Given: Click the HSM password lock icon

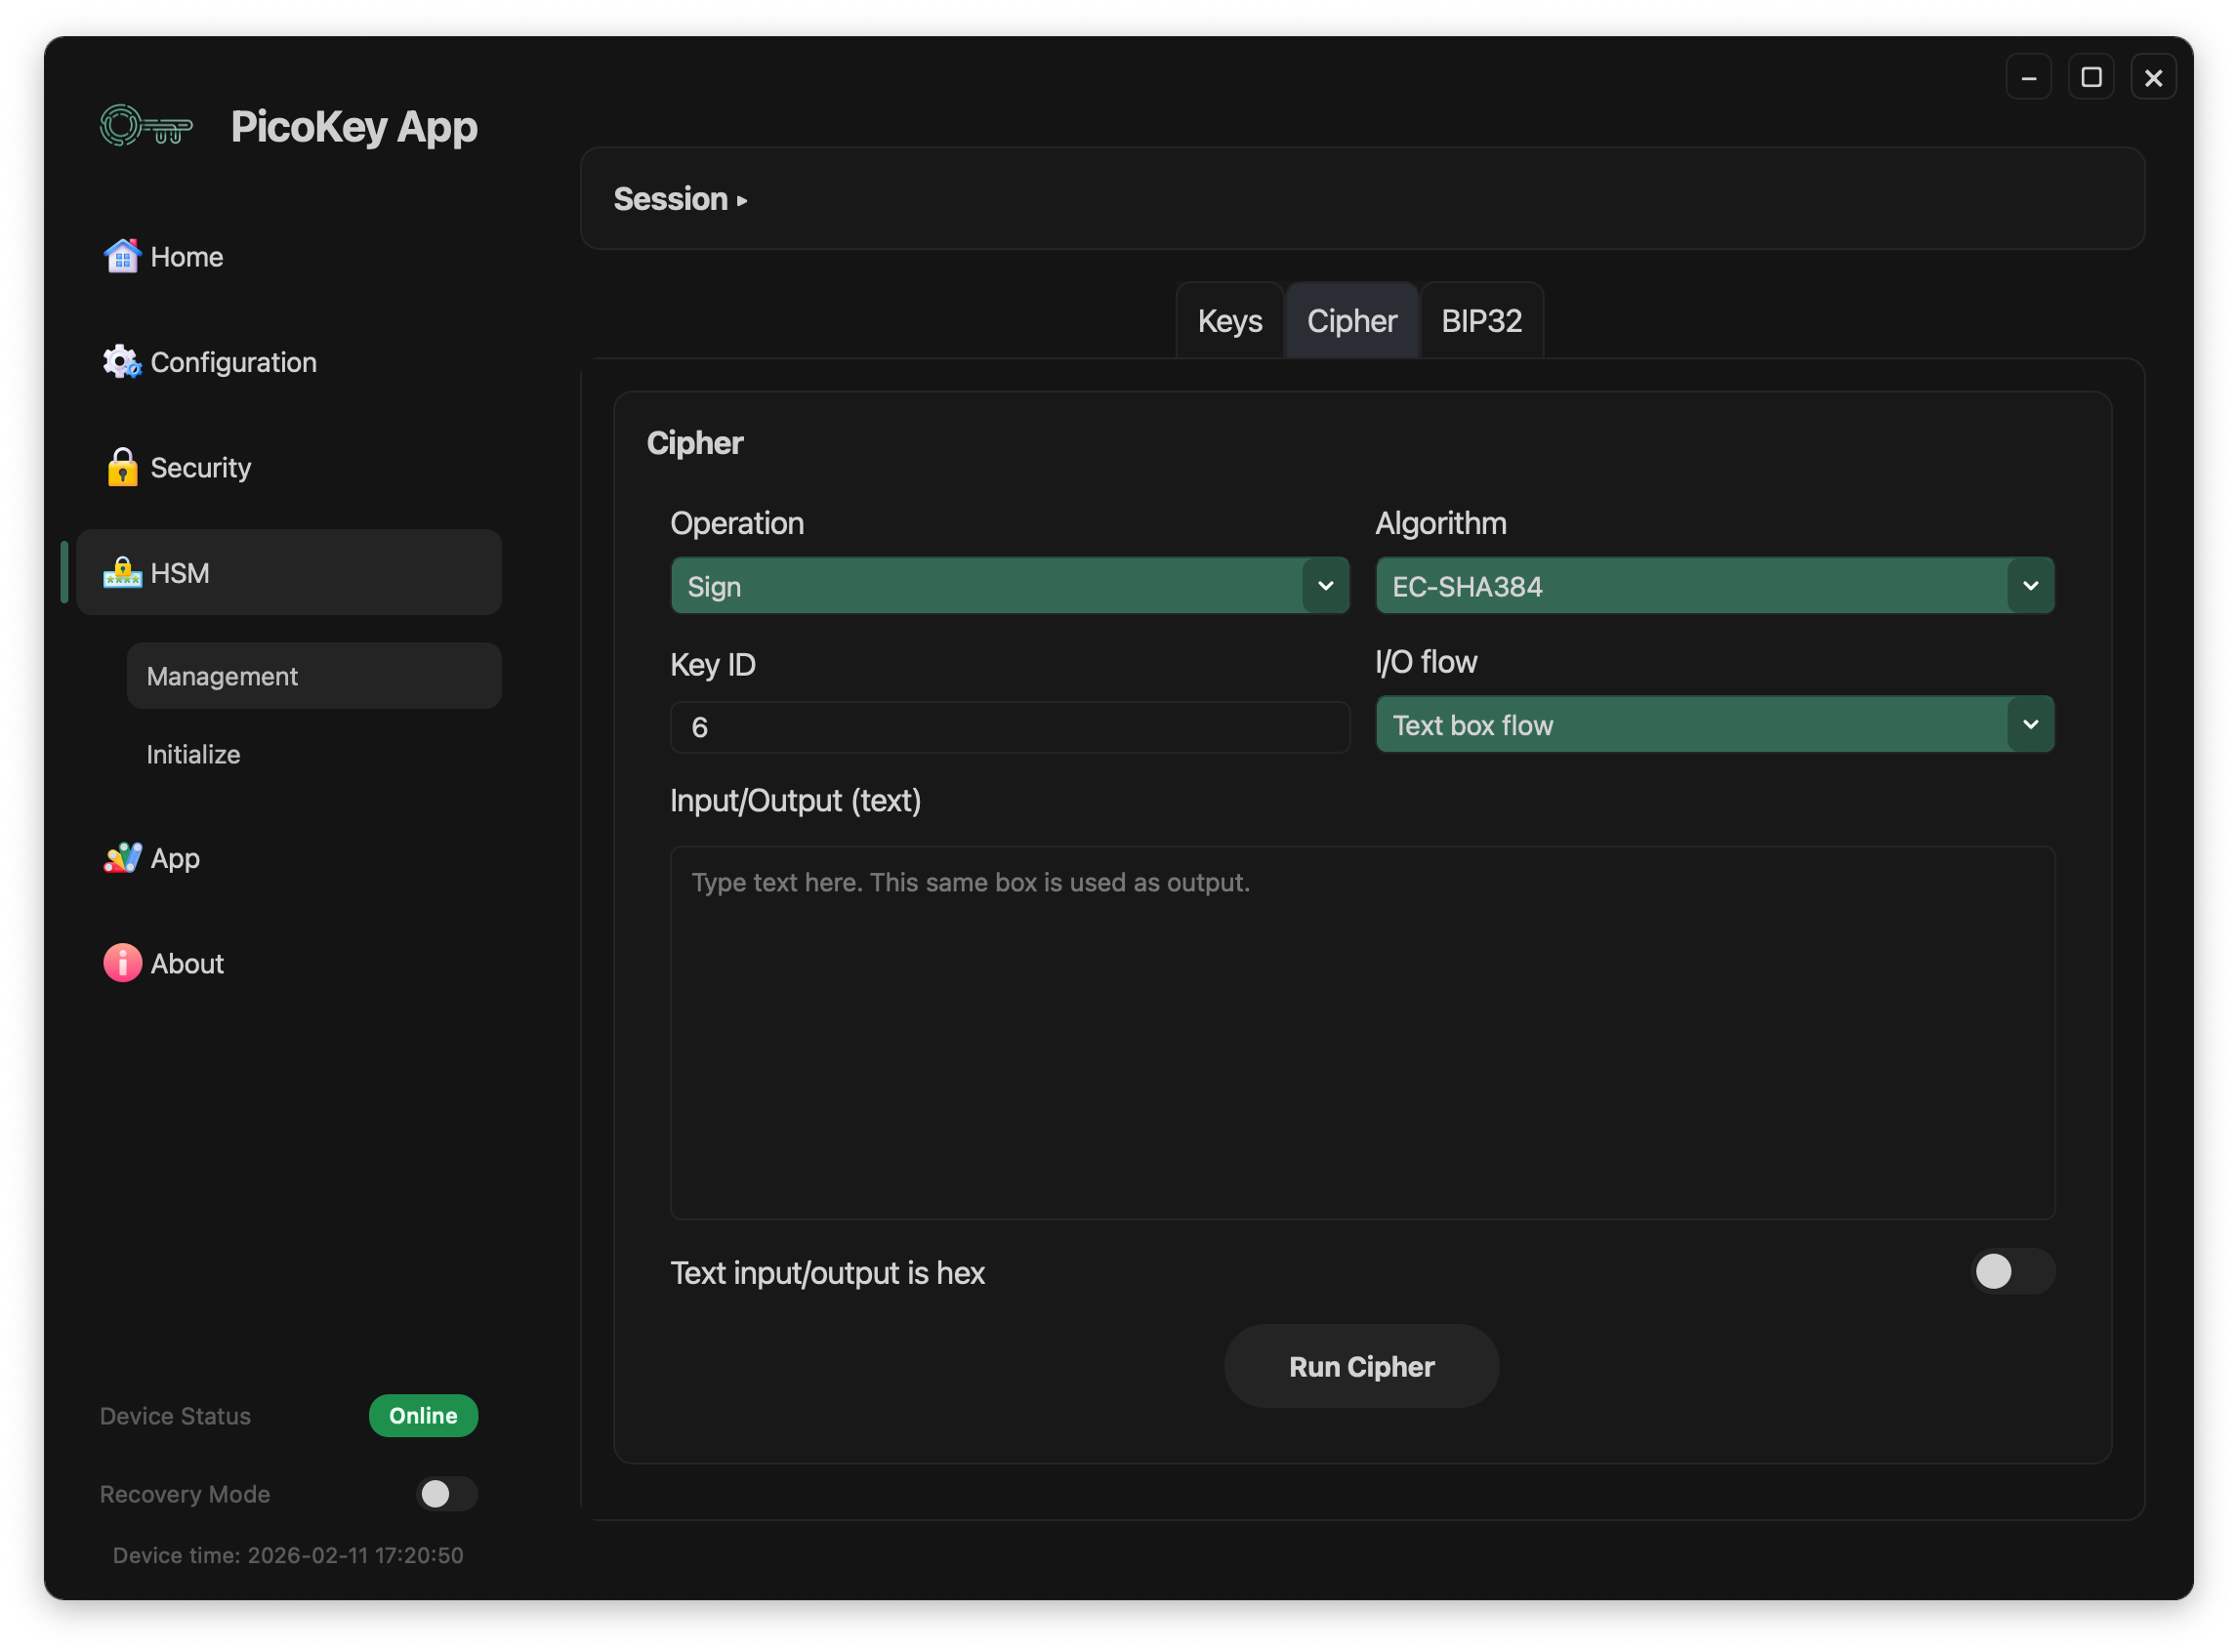Looking at the screenshot, I should click(122, 573).
